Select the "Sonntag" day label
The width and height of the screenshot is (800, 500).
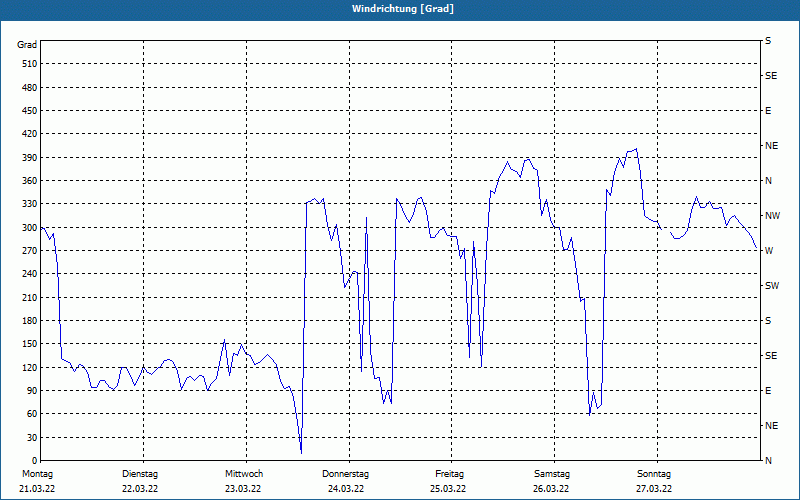click(654, 474)
